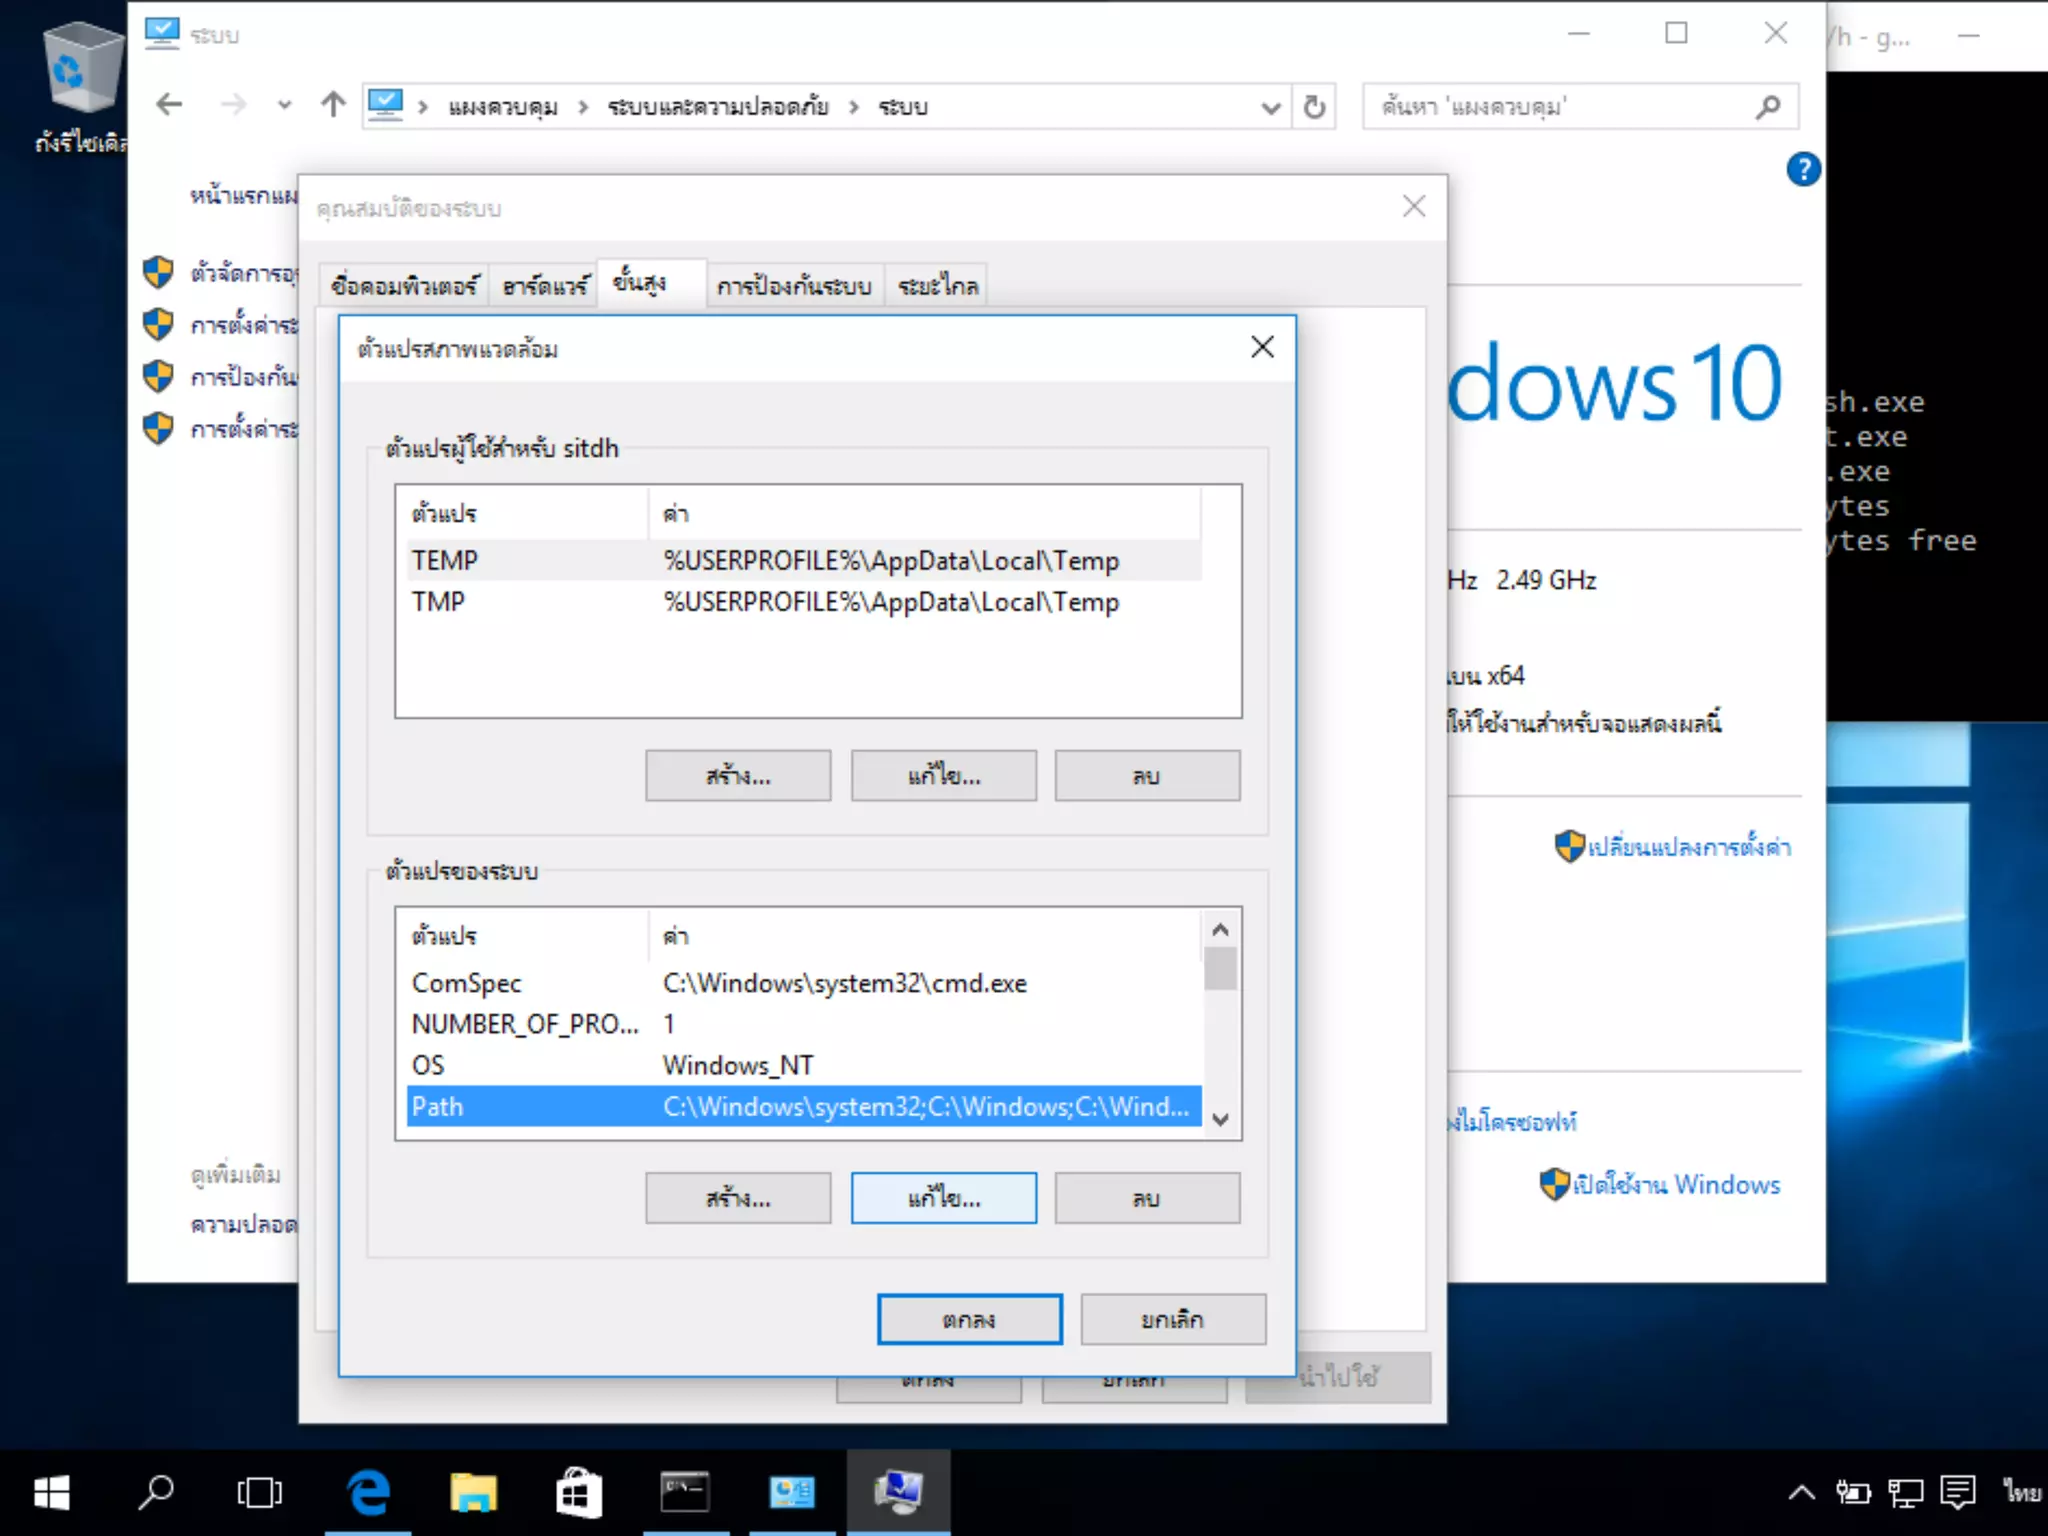
Task: Click the Up directory arrow icon
Action: click(x=333, y=105)
